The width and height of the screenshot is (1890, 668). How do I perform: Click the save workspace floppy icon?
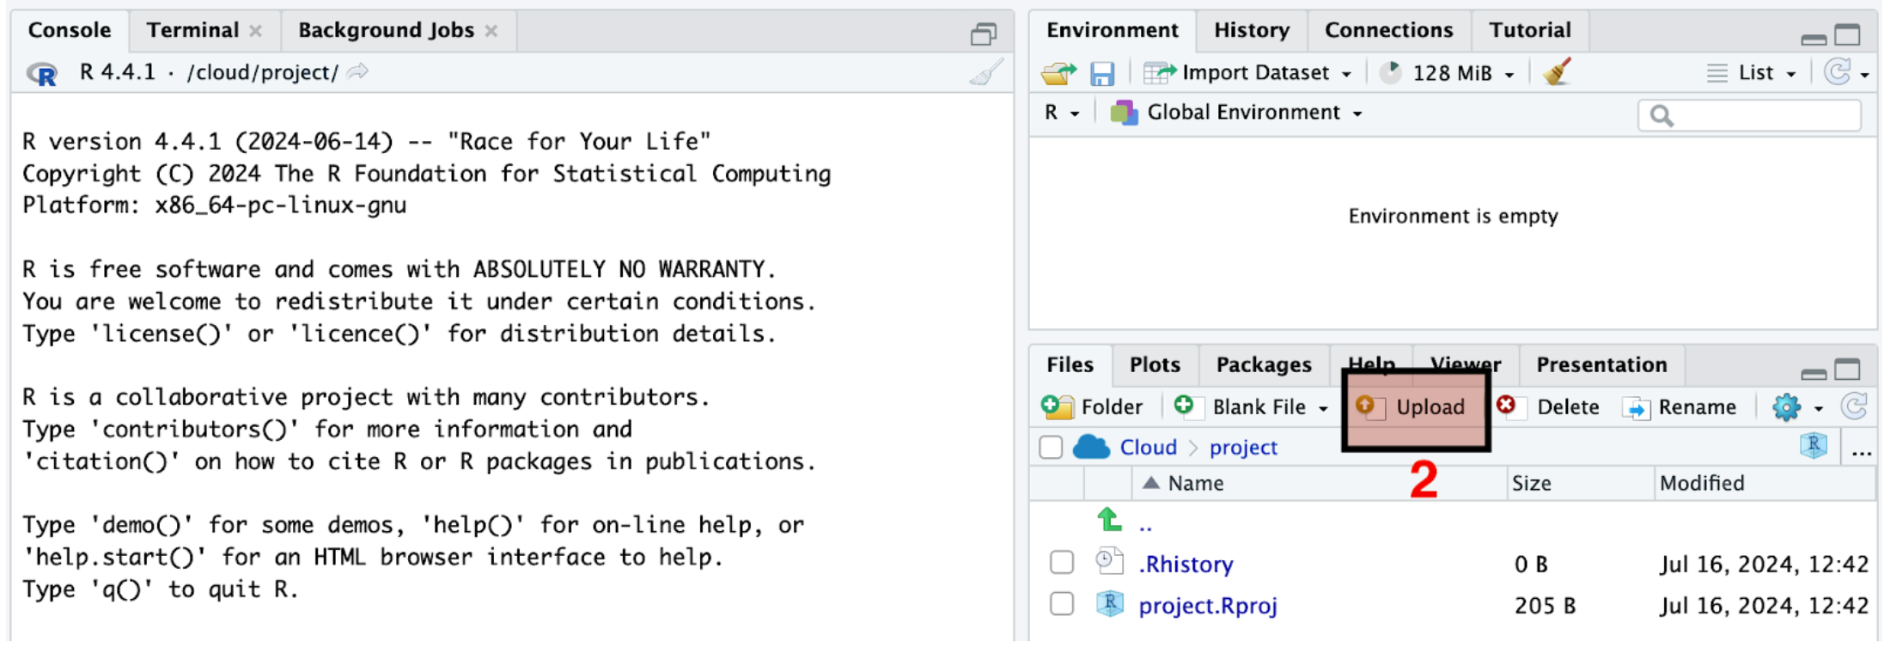pyautogui.click(x=1101, y=73)
